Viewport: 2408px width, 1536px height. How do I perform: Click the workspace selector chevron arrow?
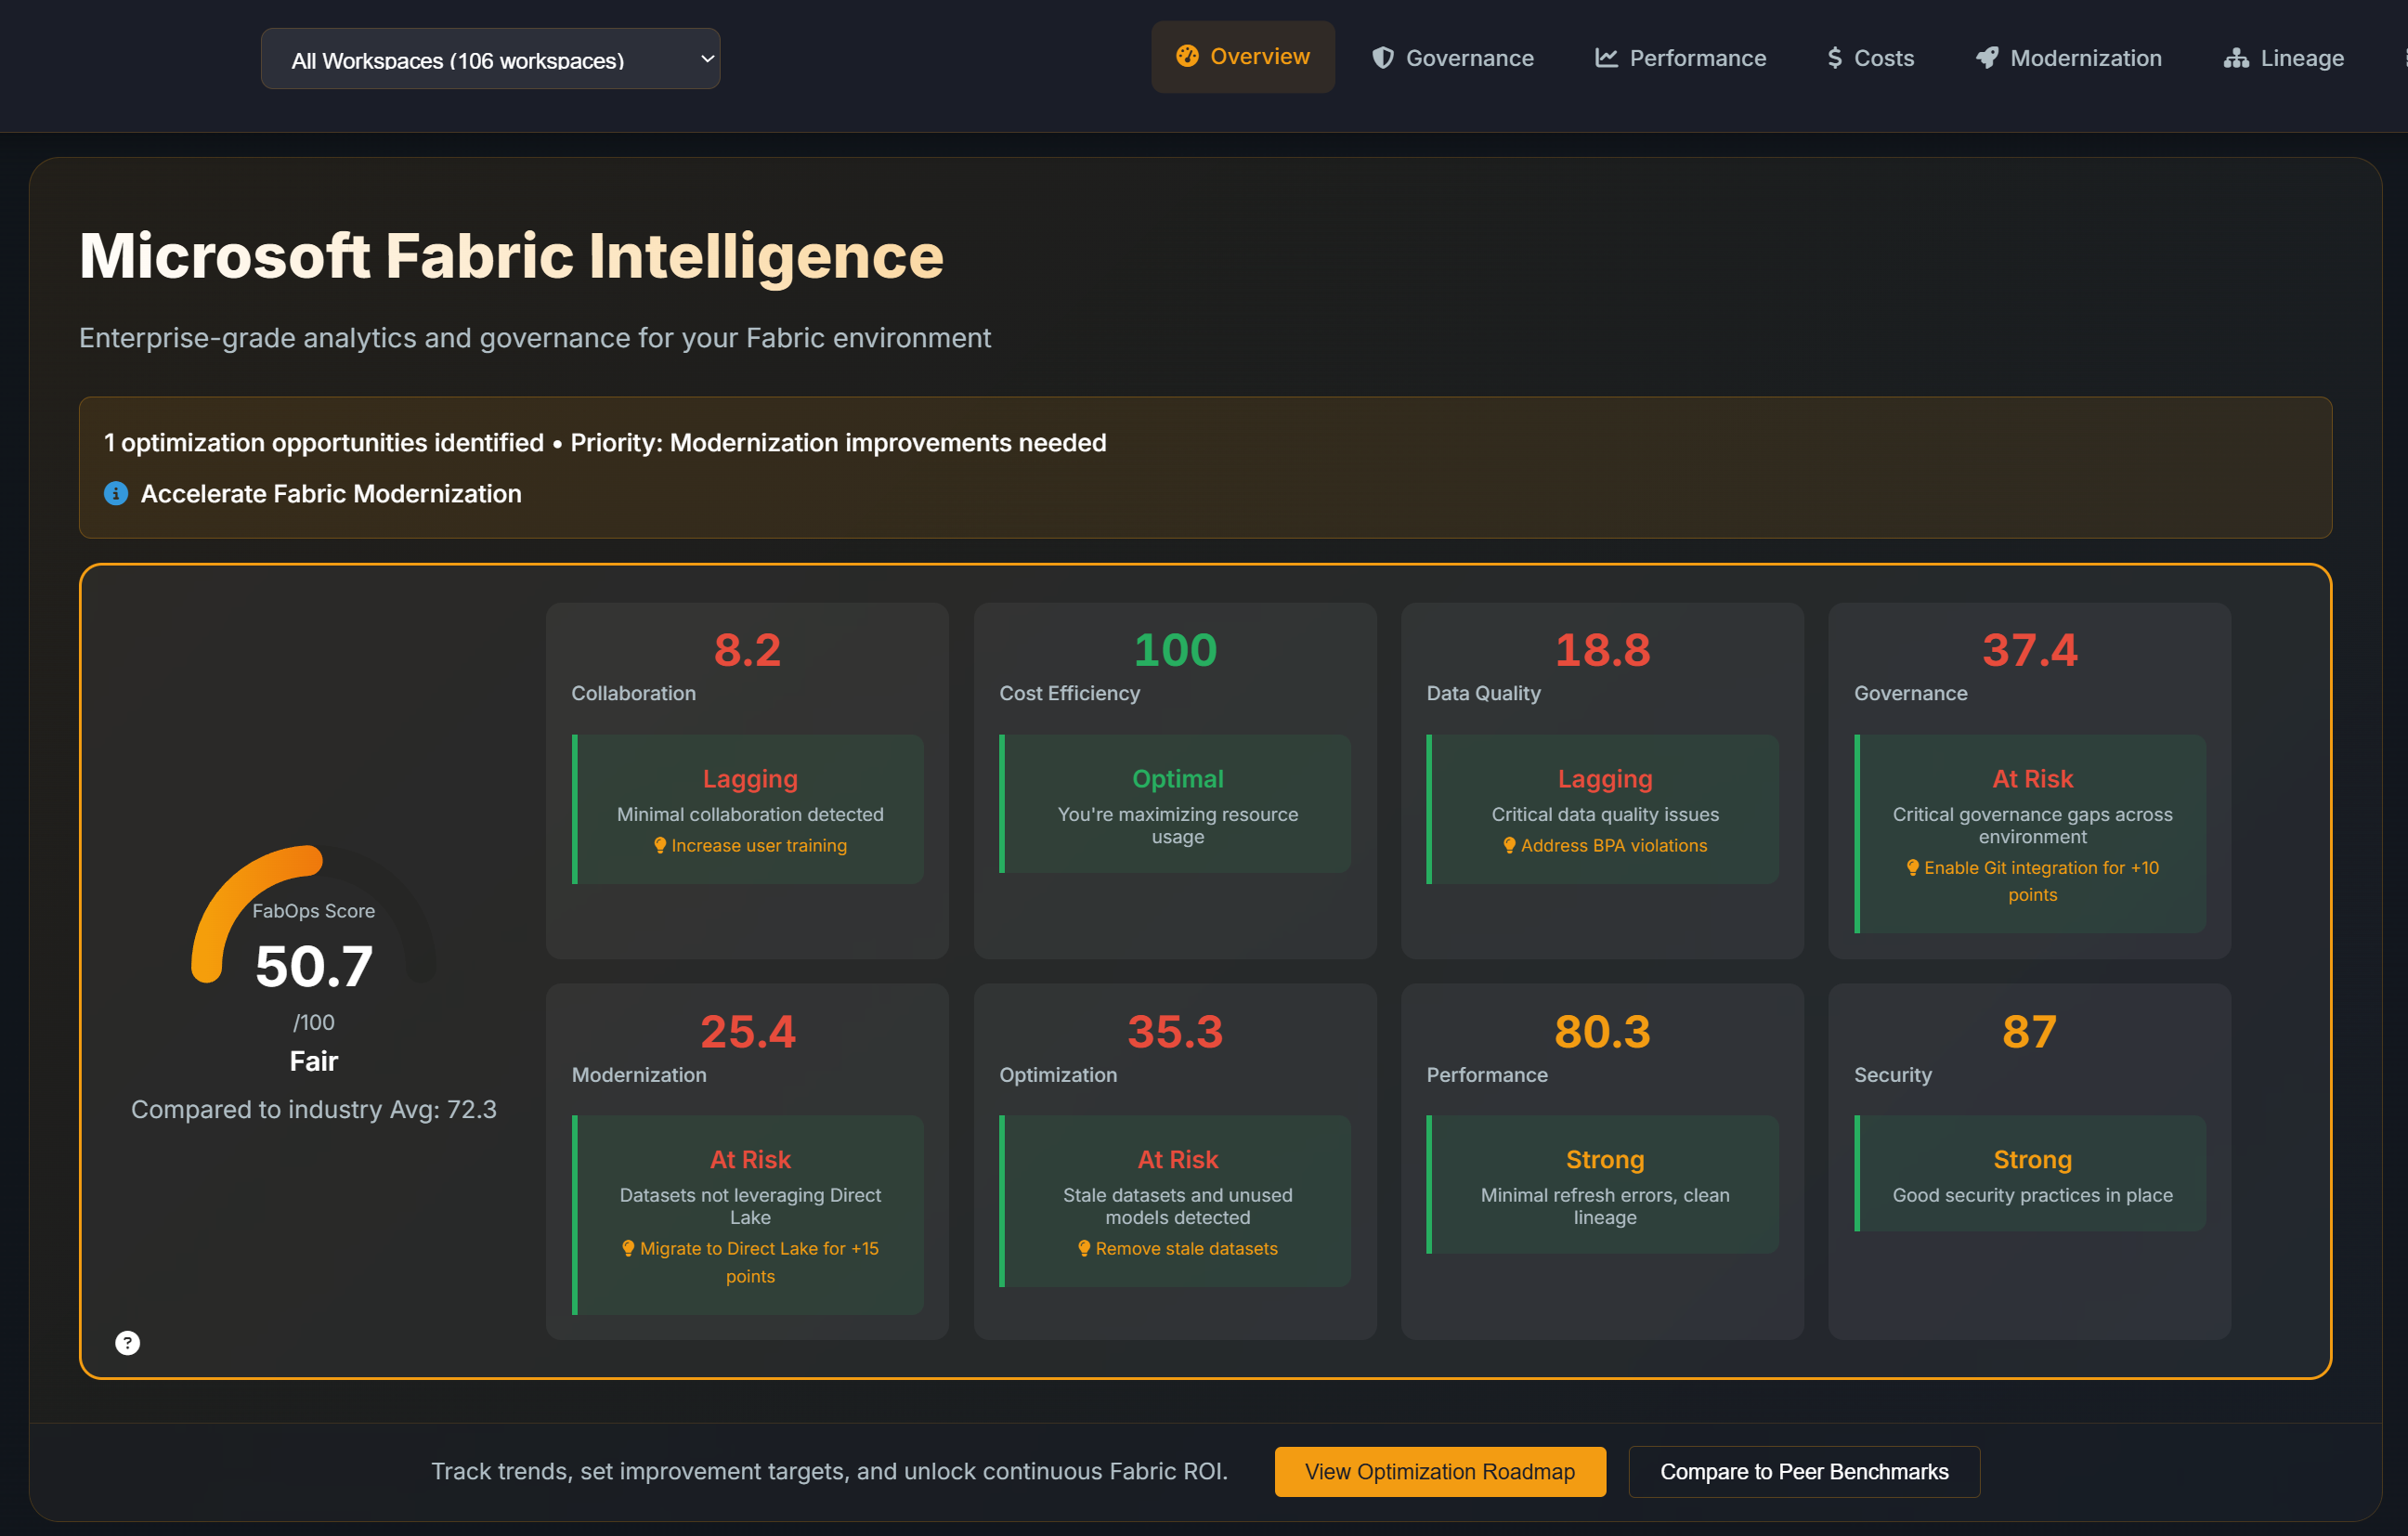coord(707,59)
